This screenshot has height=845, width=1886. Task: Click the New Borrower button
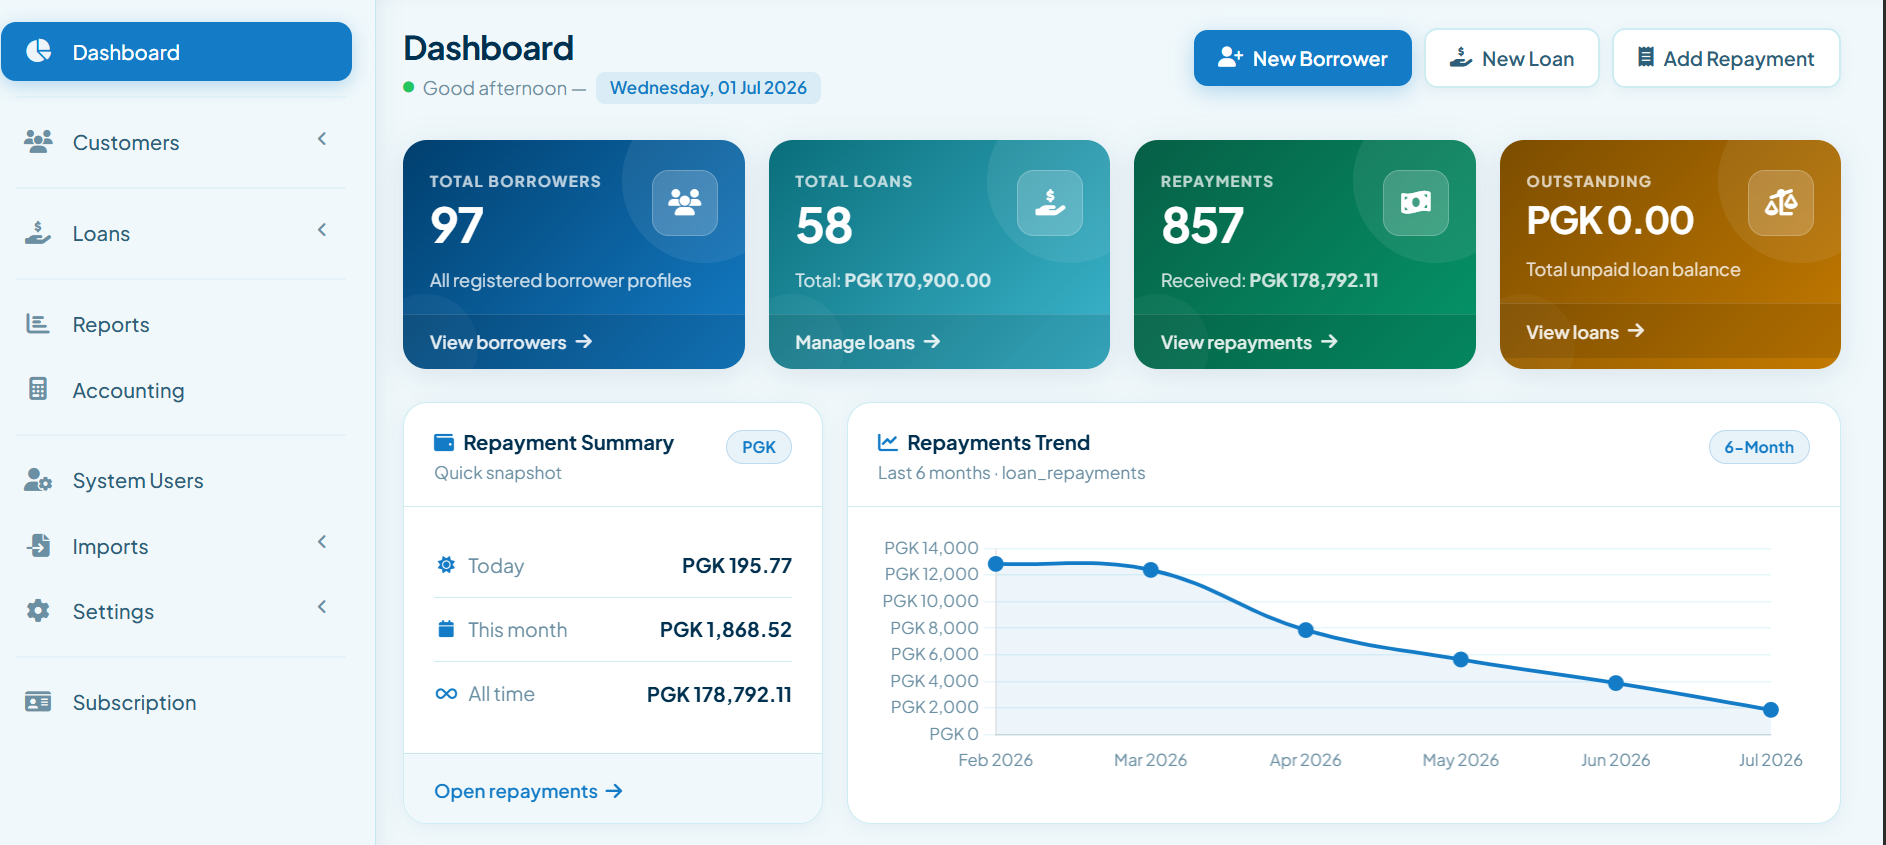tap(1302, 58)
